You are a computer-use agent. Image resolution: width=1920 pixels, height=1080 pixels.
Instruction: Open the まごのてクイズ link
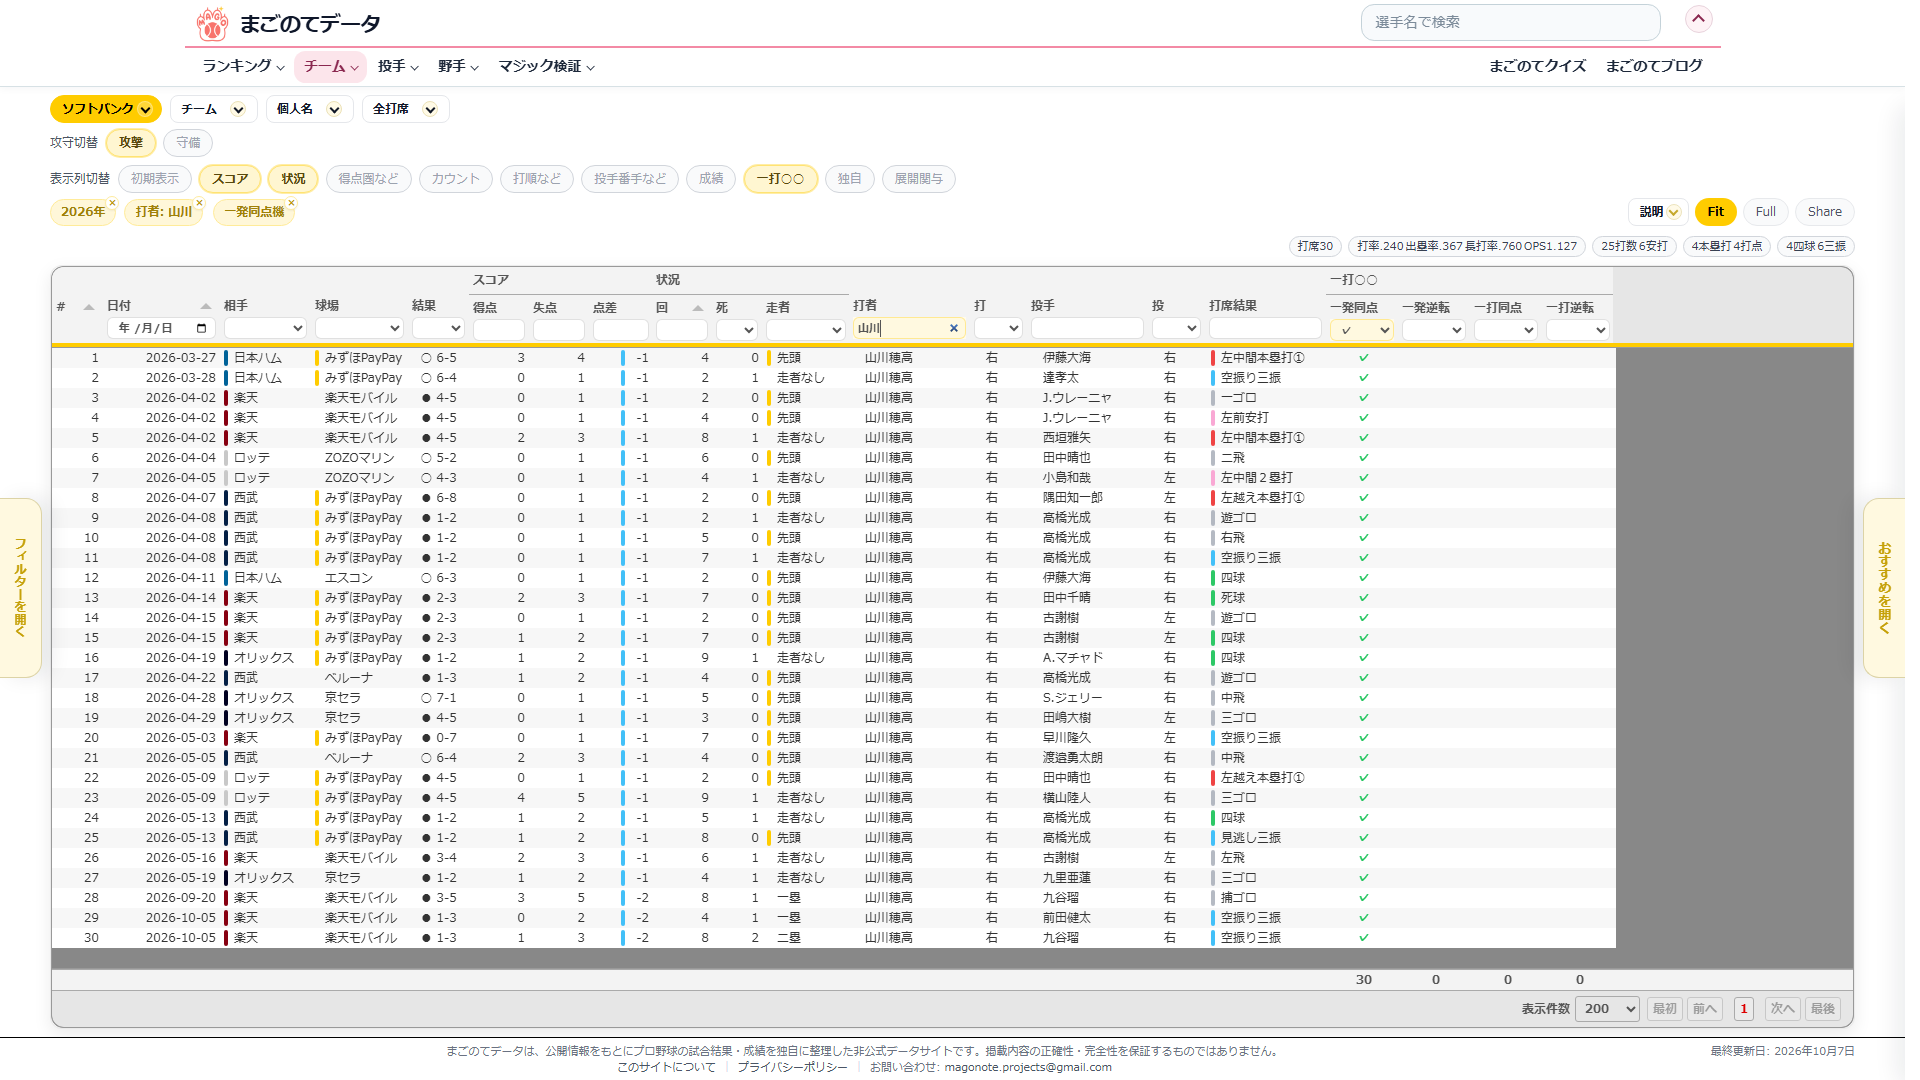click(1537, 66)
